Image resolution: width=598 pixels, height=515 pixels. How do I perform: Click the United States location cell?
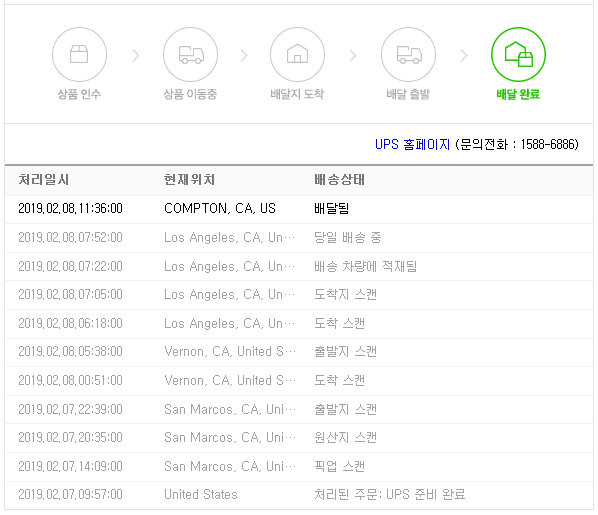pyautogui.click(x=201, y=494)
